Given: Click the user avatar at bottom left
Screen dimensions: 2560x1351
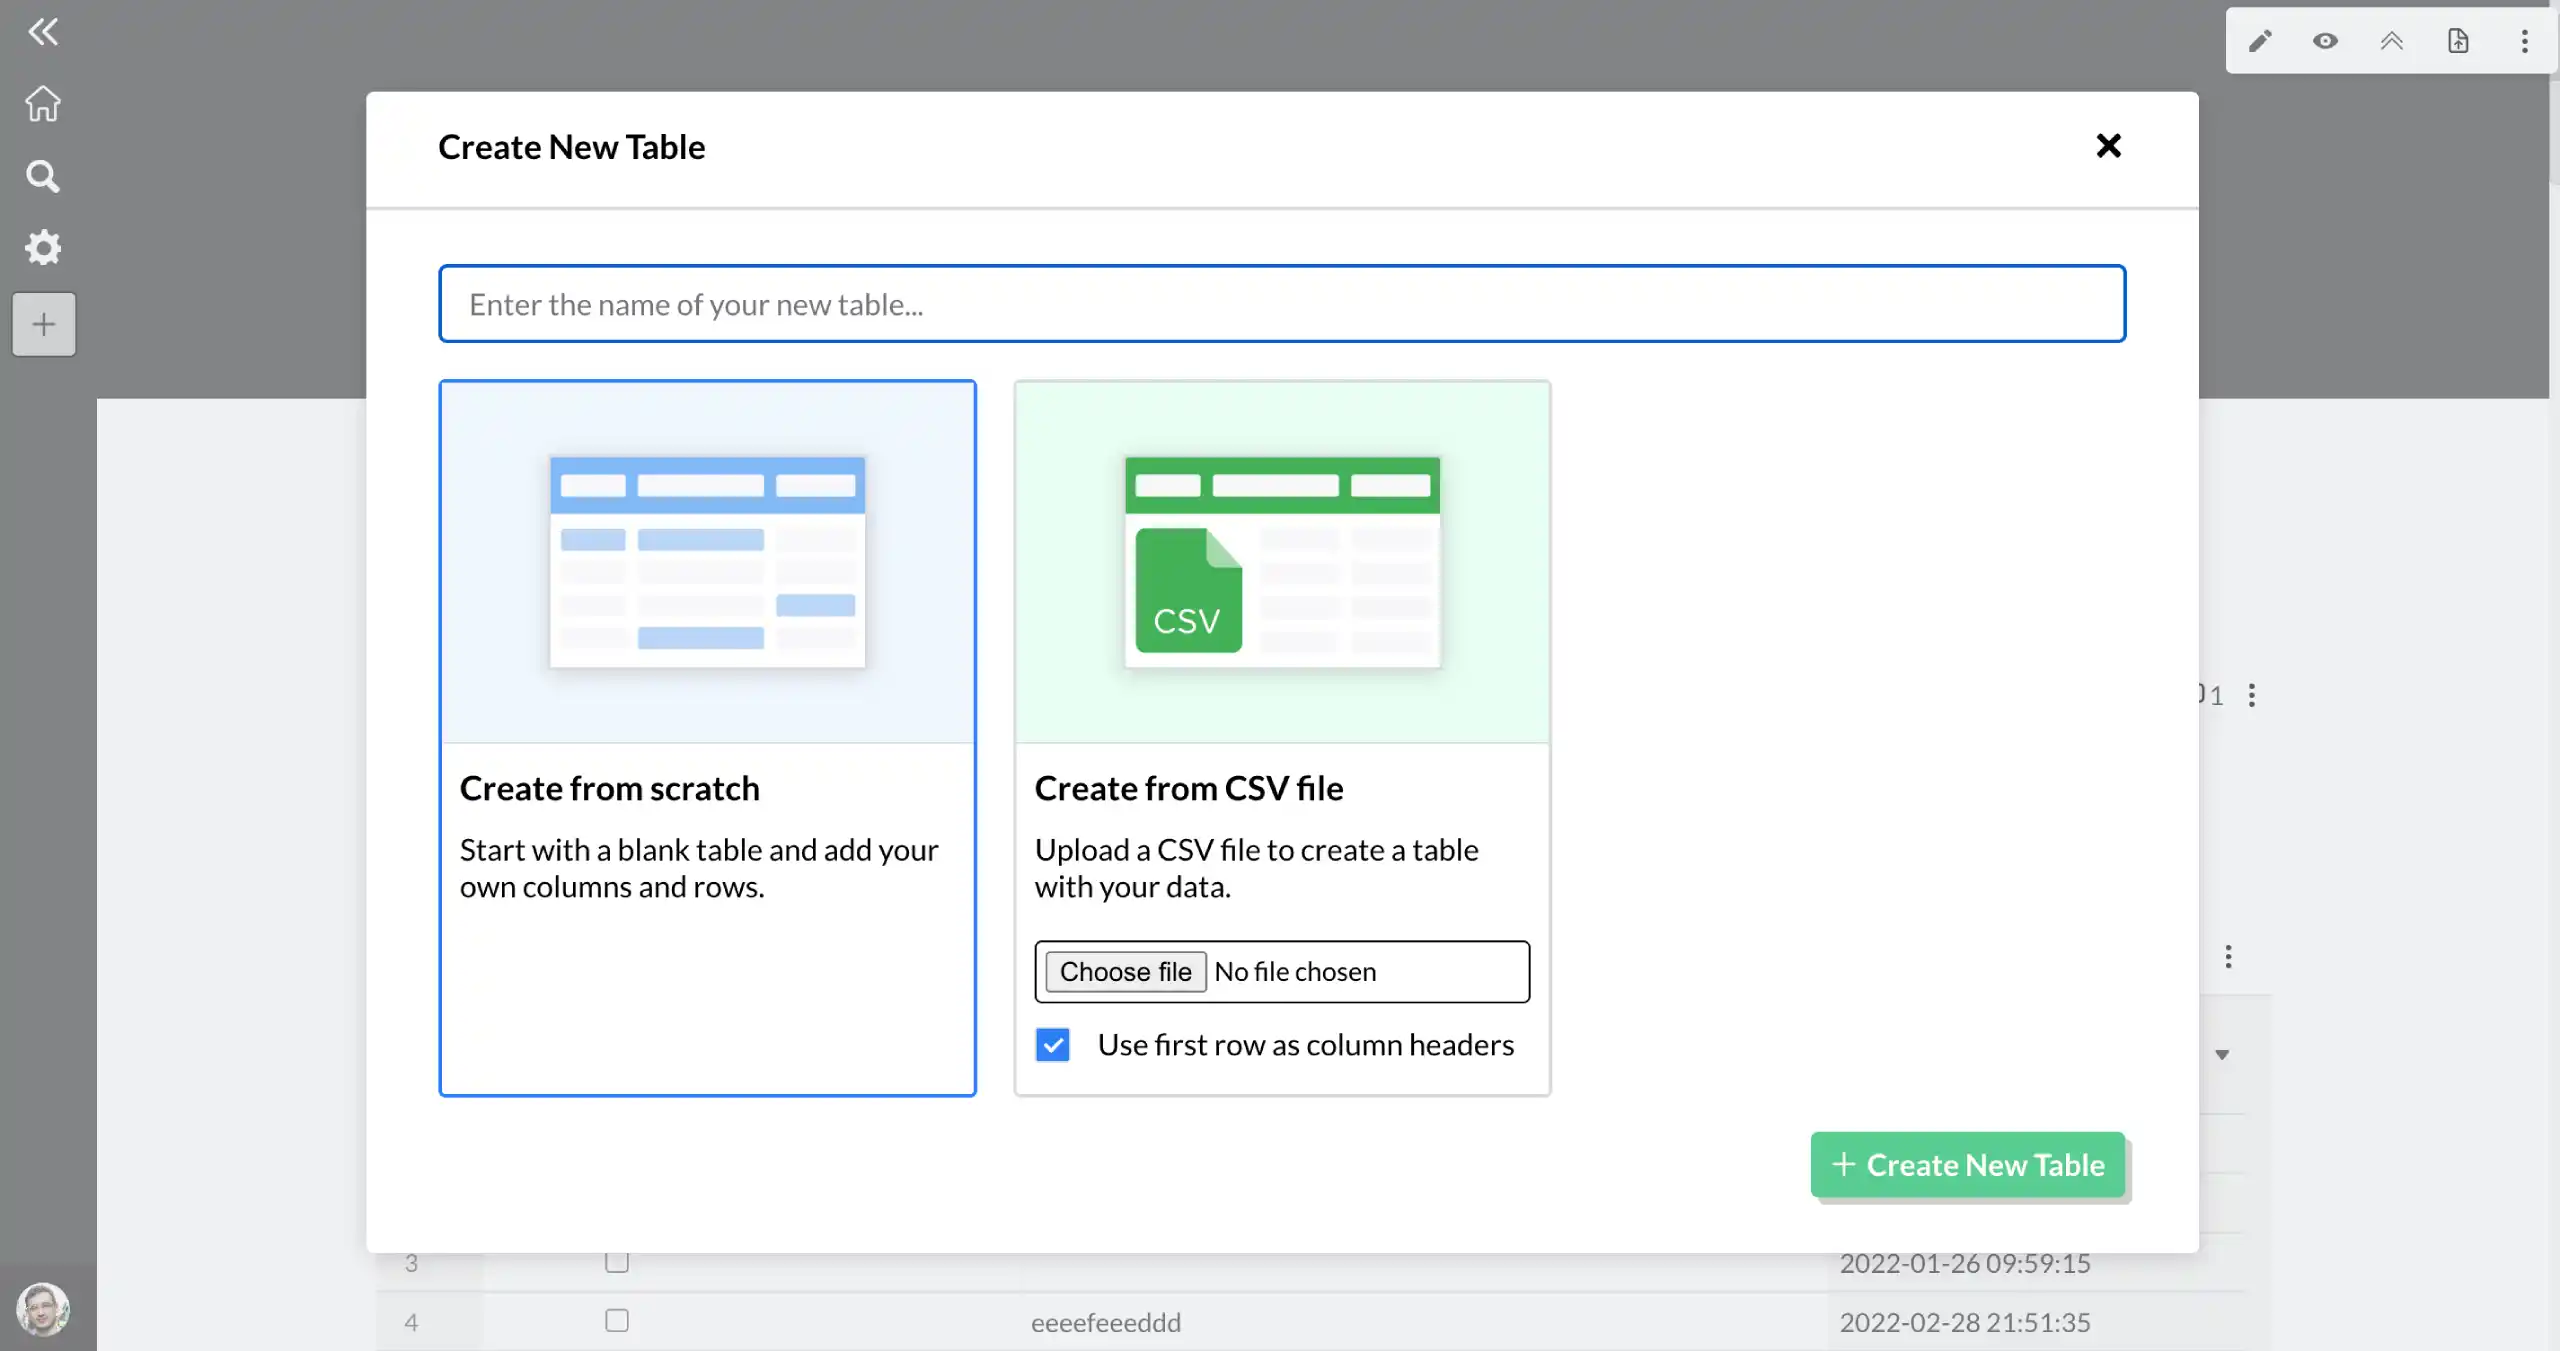Looking at the screenshot, I should tap(43, 1308).
